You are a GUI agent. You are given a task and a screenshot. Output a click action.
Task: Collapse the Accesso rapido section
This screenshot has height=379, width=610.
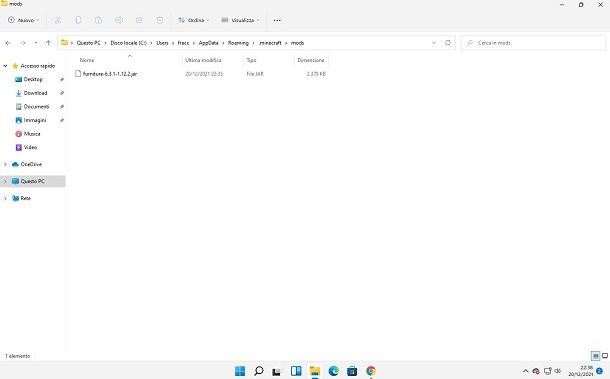click(5, 66)
